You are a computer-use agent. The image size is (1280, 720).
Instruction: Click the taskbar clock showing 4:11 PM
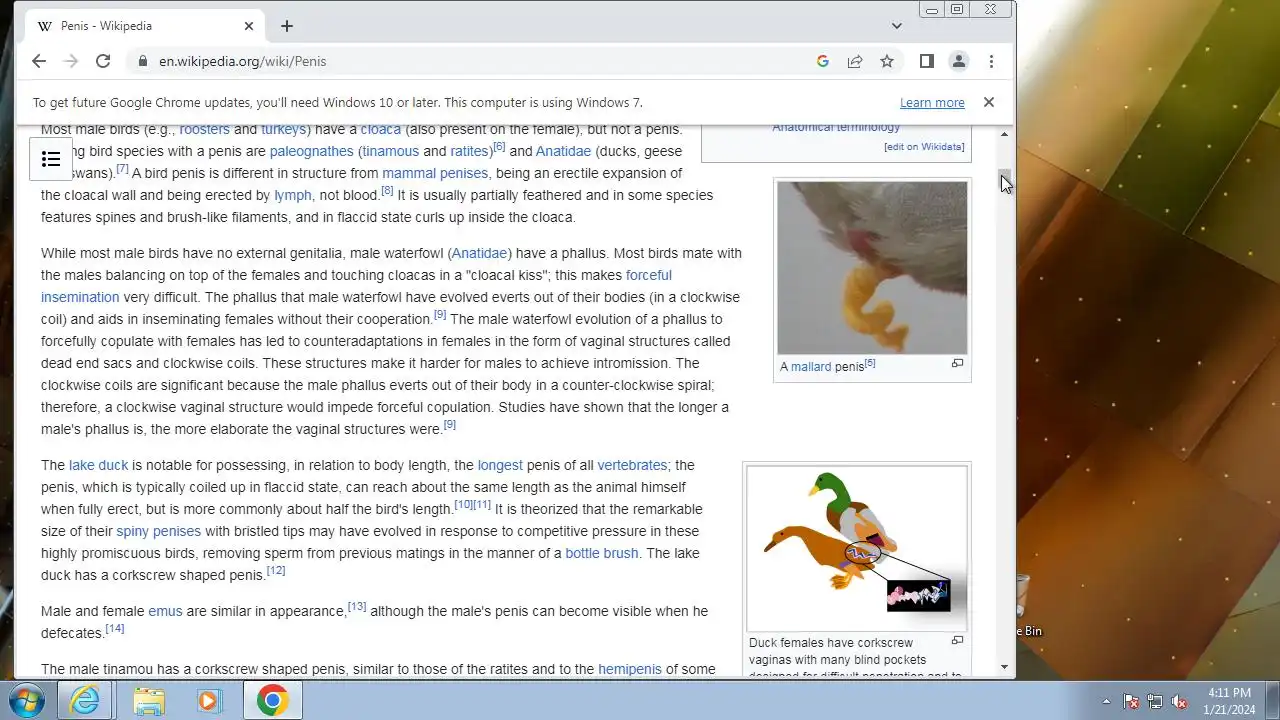click(x=1229, y=701)
